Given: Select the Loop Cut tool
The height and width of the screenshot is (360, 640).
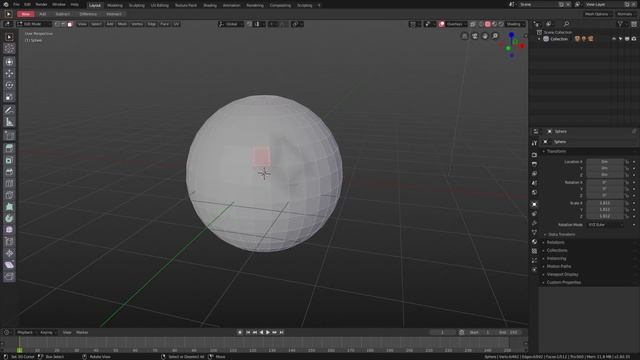Looking at the screenshot, I should coord(9,184).
